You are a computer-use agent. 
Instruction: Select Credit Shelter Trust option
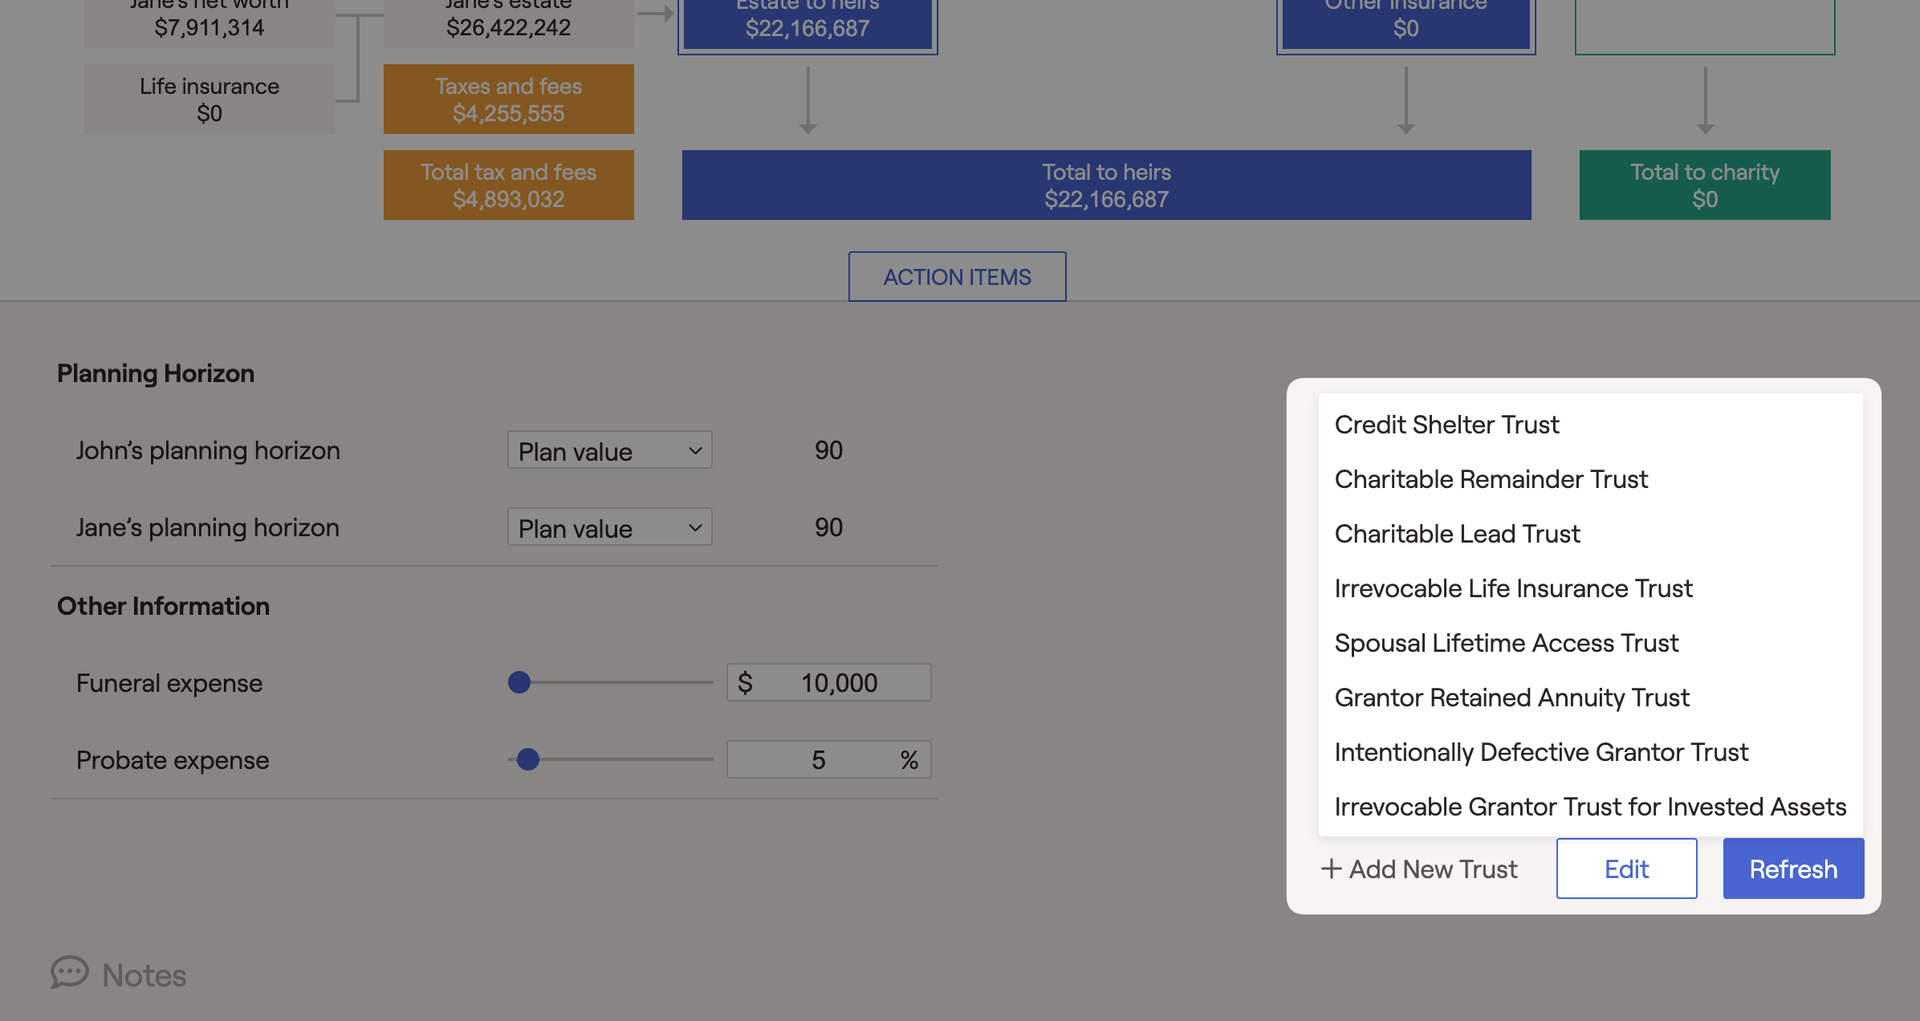tap(1446, 425)
